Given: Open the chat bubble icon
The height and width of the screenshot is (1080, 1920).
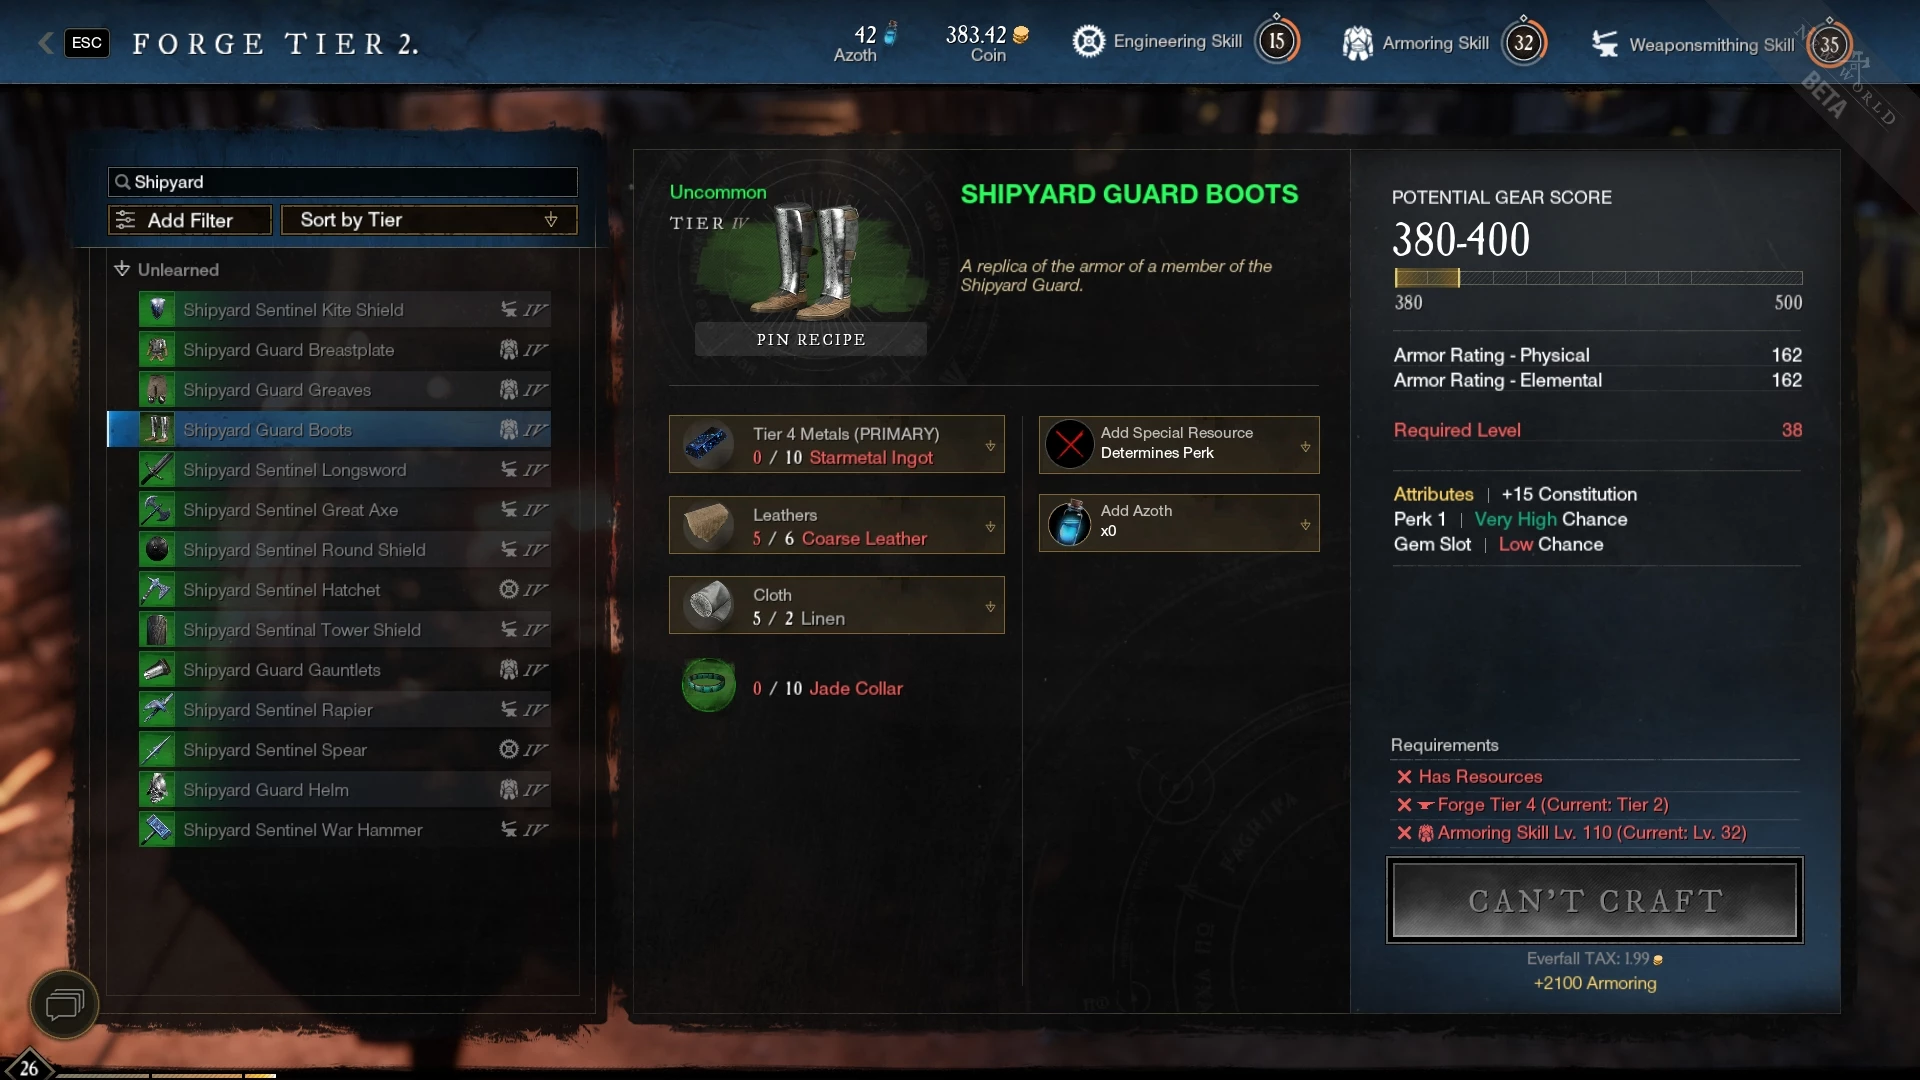Looking at the screenshot, I should (x=65, y=1004).
